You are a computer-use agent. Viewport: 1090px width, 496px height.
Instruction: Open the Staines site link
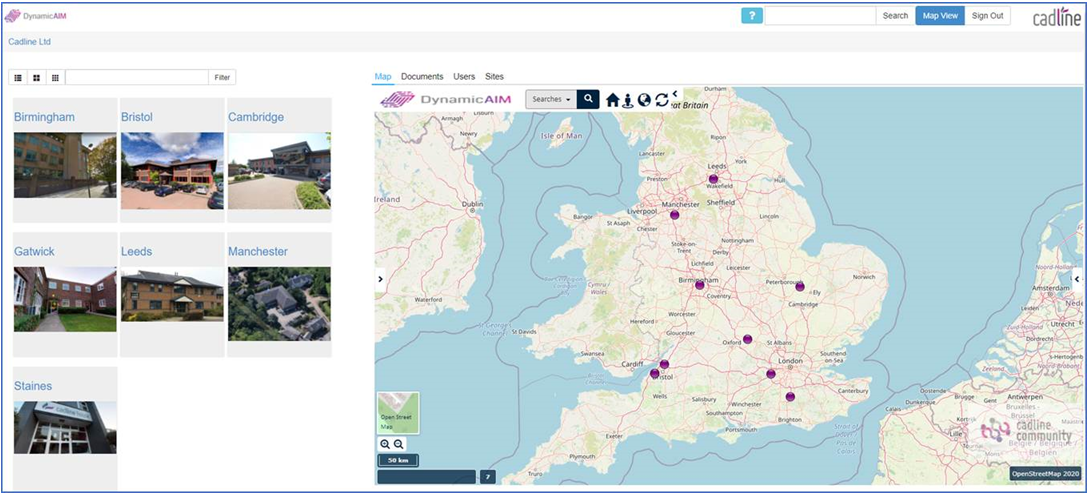33,386
